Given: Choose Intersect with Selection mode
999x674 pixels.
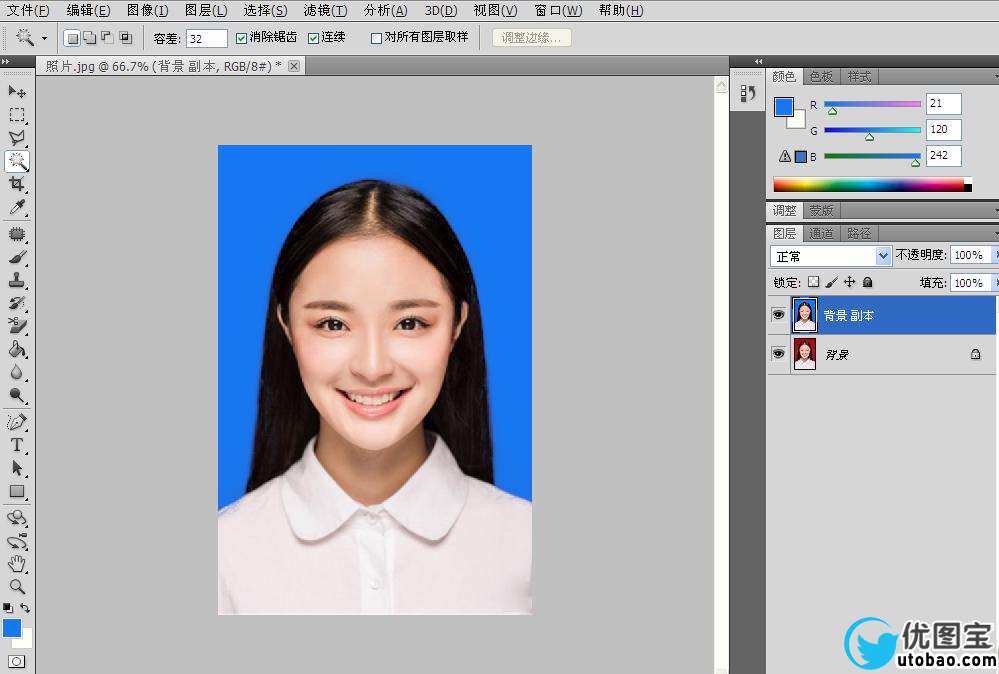Looking at the screenshot, I should (x=126, y=38).
